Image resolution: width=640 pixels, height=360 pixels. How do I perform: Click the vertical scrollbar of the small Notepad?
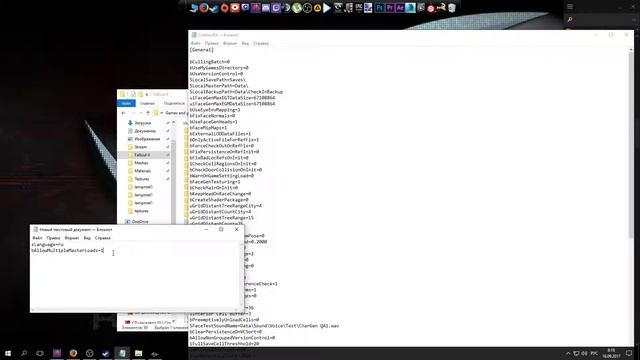click(241, 276)
